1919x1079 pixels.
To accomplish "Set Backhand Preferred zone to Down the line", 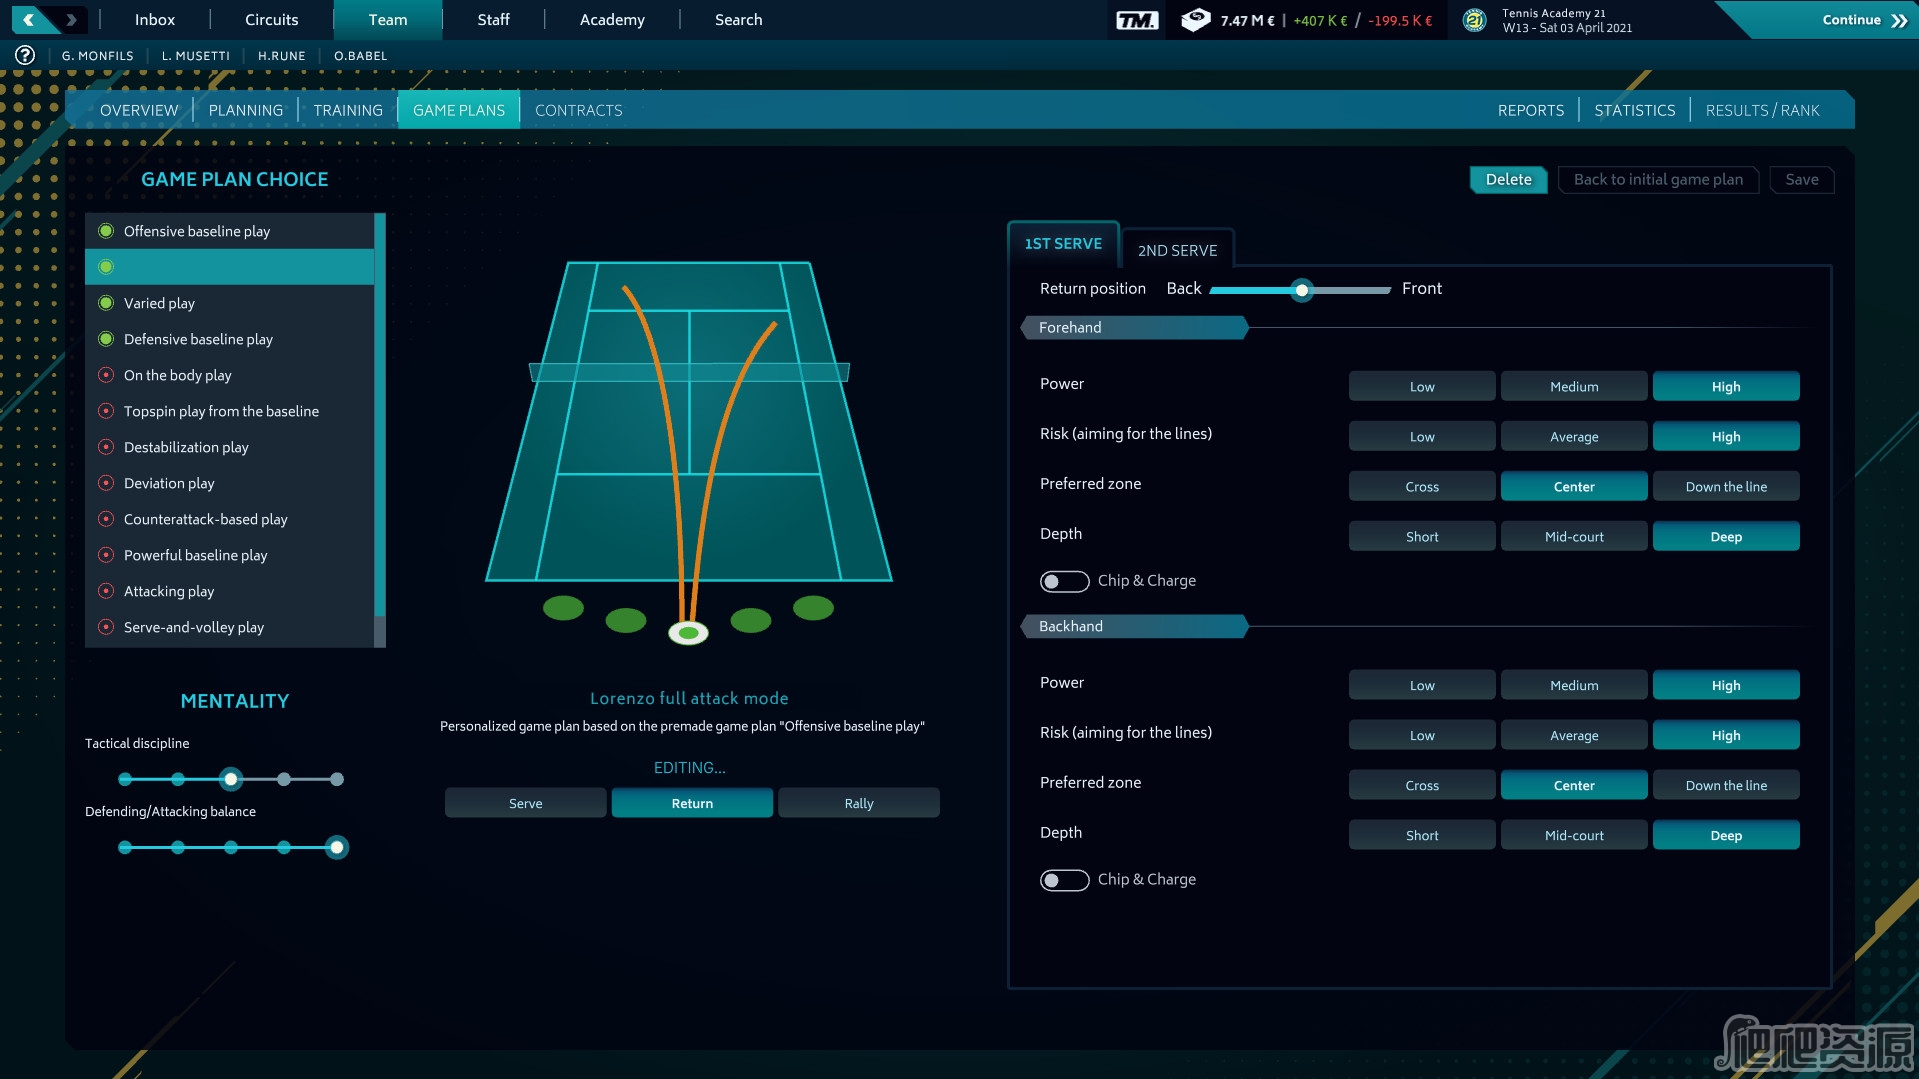I will point(1726,786).
